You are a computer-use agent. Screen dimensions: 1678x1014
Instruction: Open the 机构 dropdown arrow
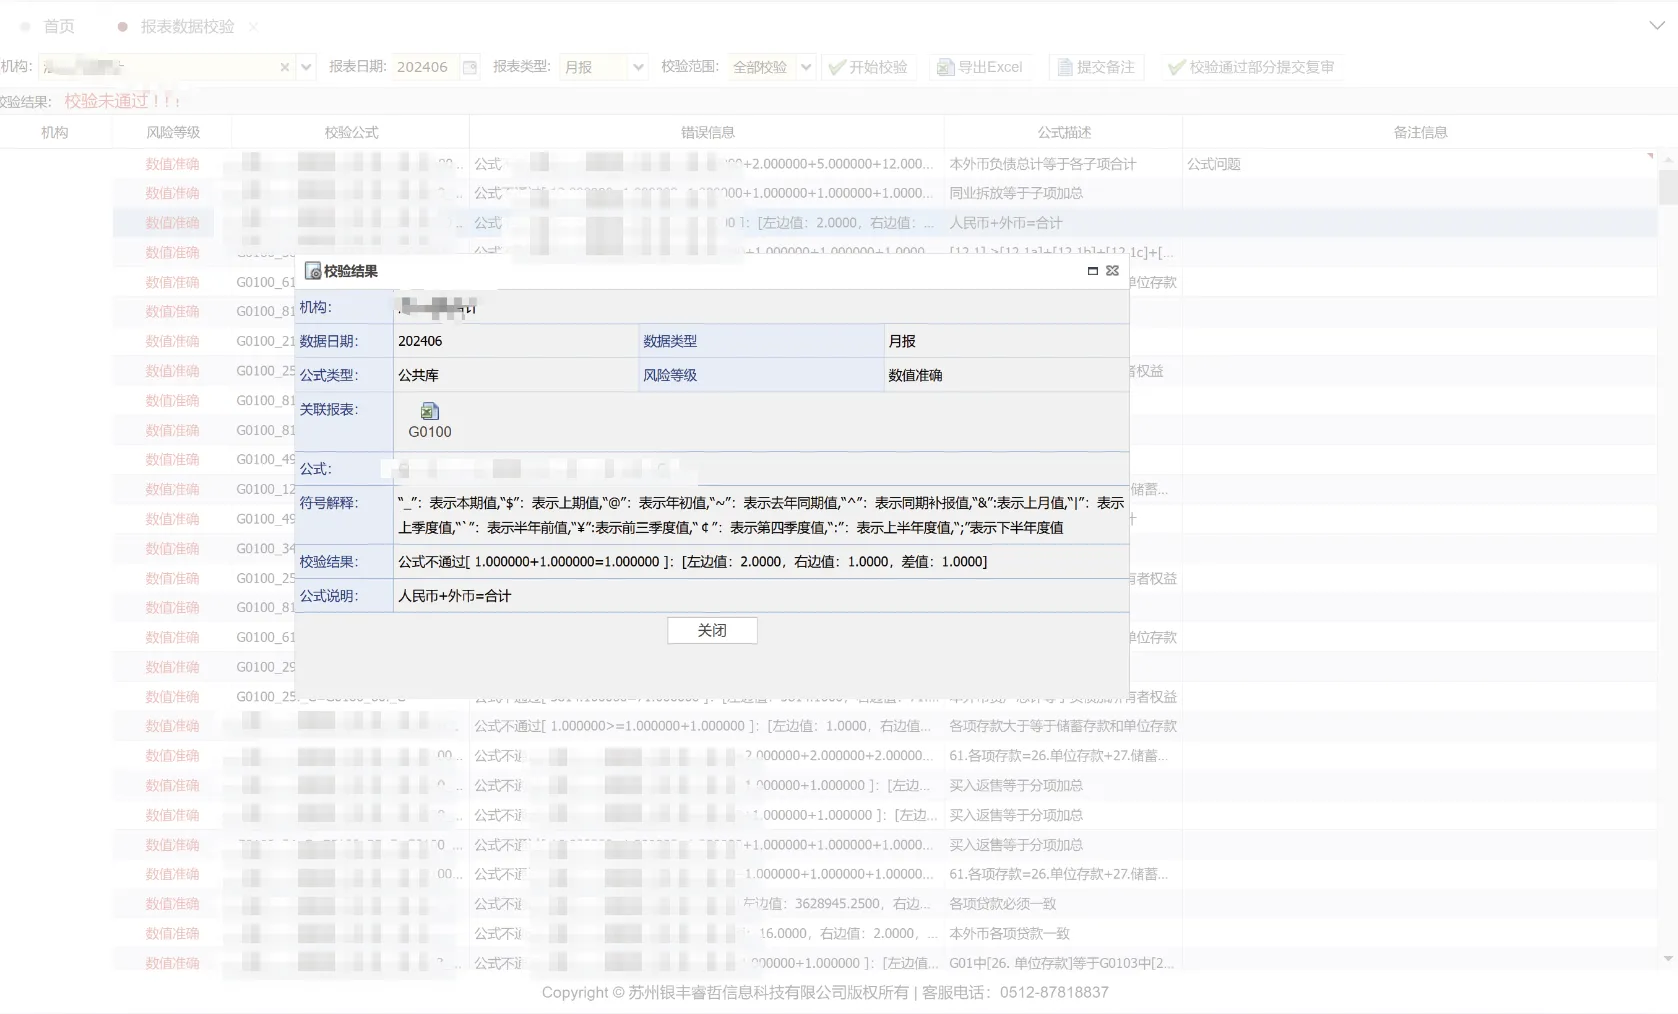pos(307,67)
